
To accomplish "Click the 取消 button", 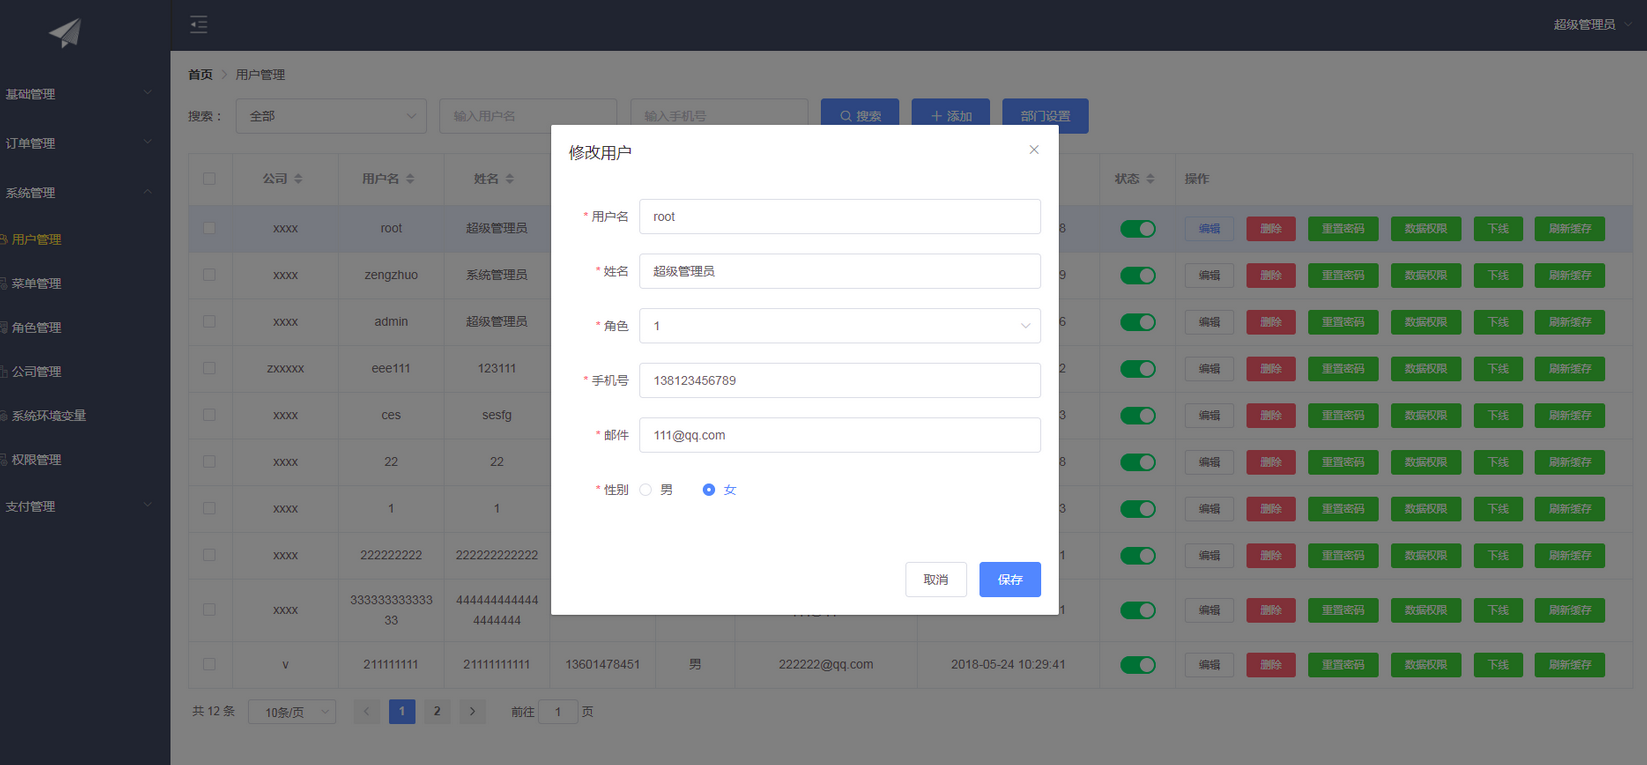I will (x=936, y=580).
